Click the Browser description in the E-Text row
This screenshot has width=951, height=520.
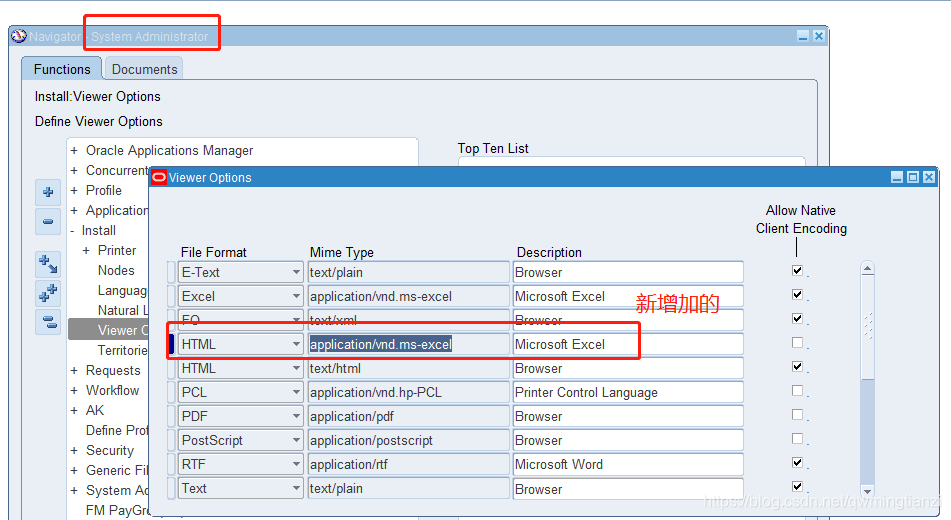pyautogui.click(x=628, y=272)
